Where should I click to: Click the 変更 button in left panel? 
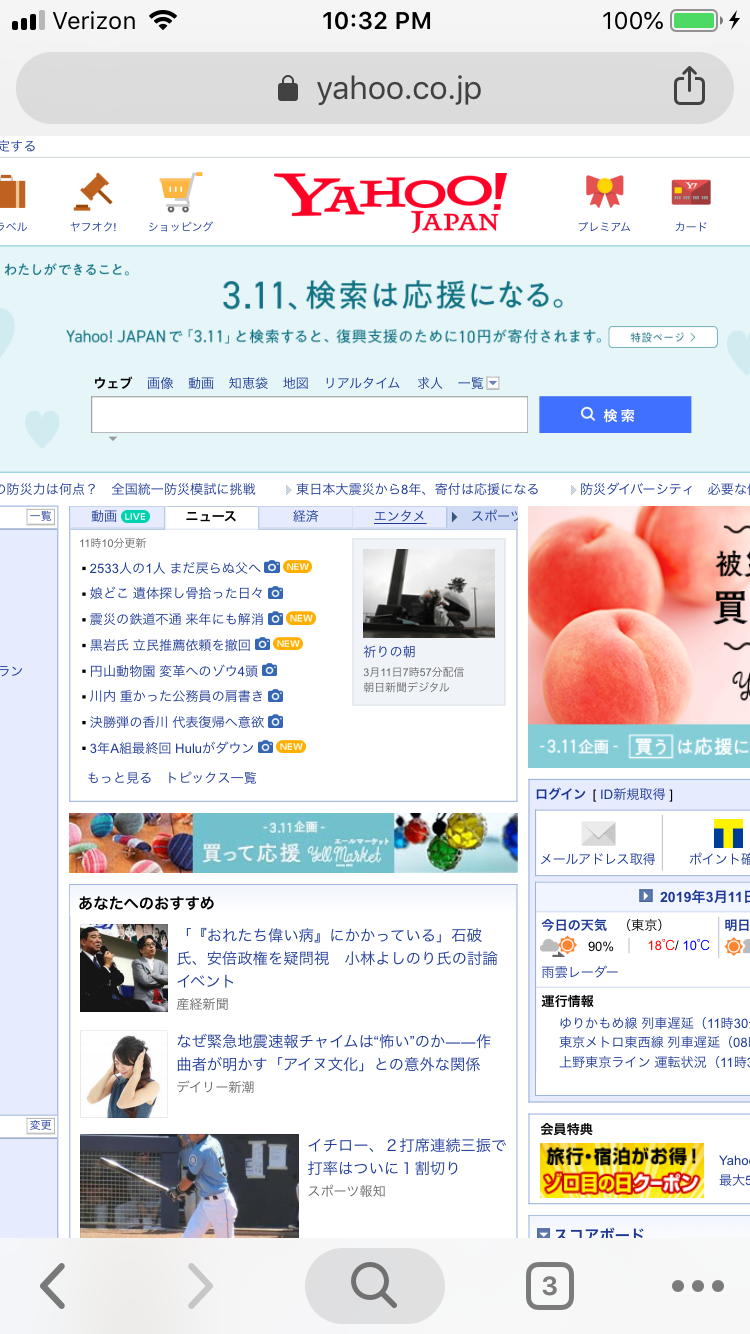coord(40,1126)
